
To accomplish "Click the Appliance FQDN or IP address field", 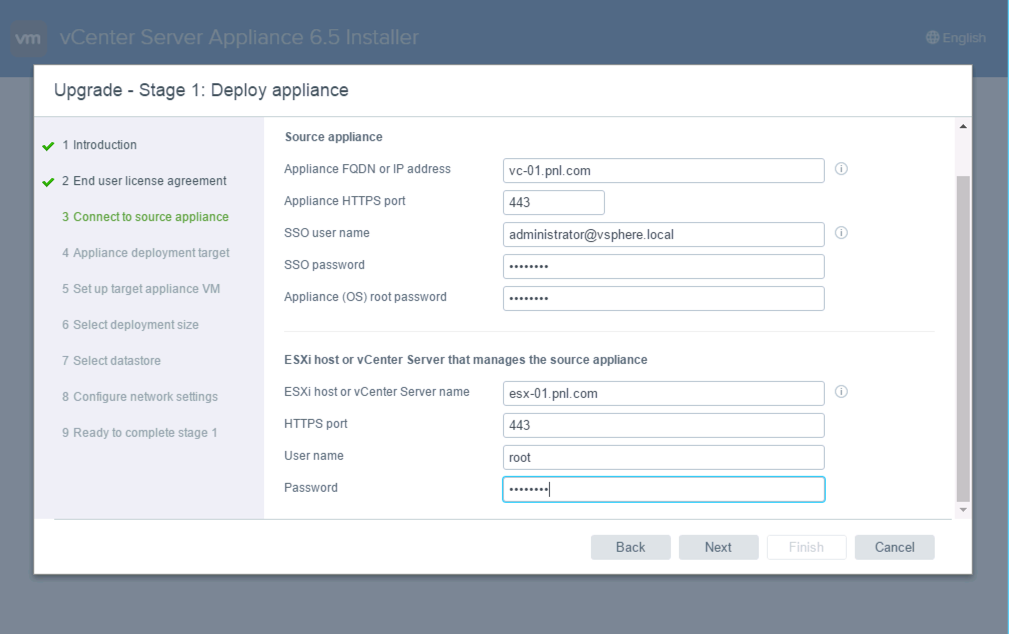I will coord(663,171).
